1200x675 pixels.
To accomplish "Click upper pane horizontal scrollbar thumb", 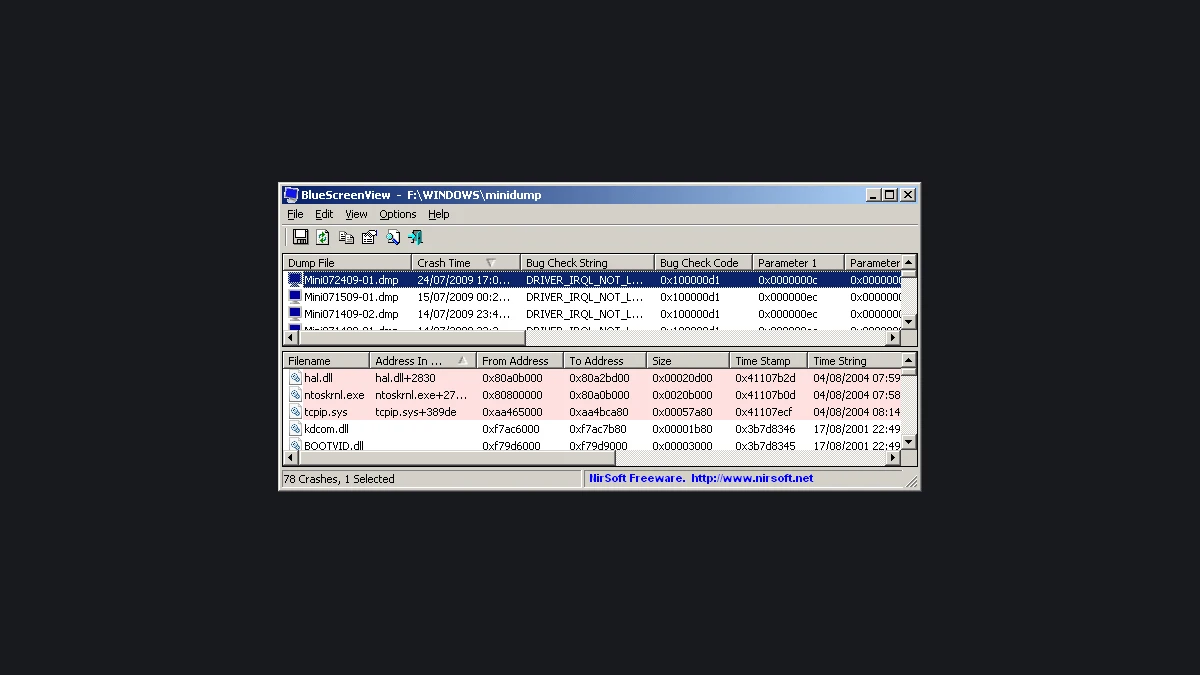I will 411,338.
